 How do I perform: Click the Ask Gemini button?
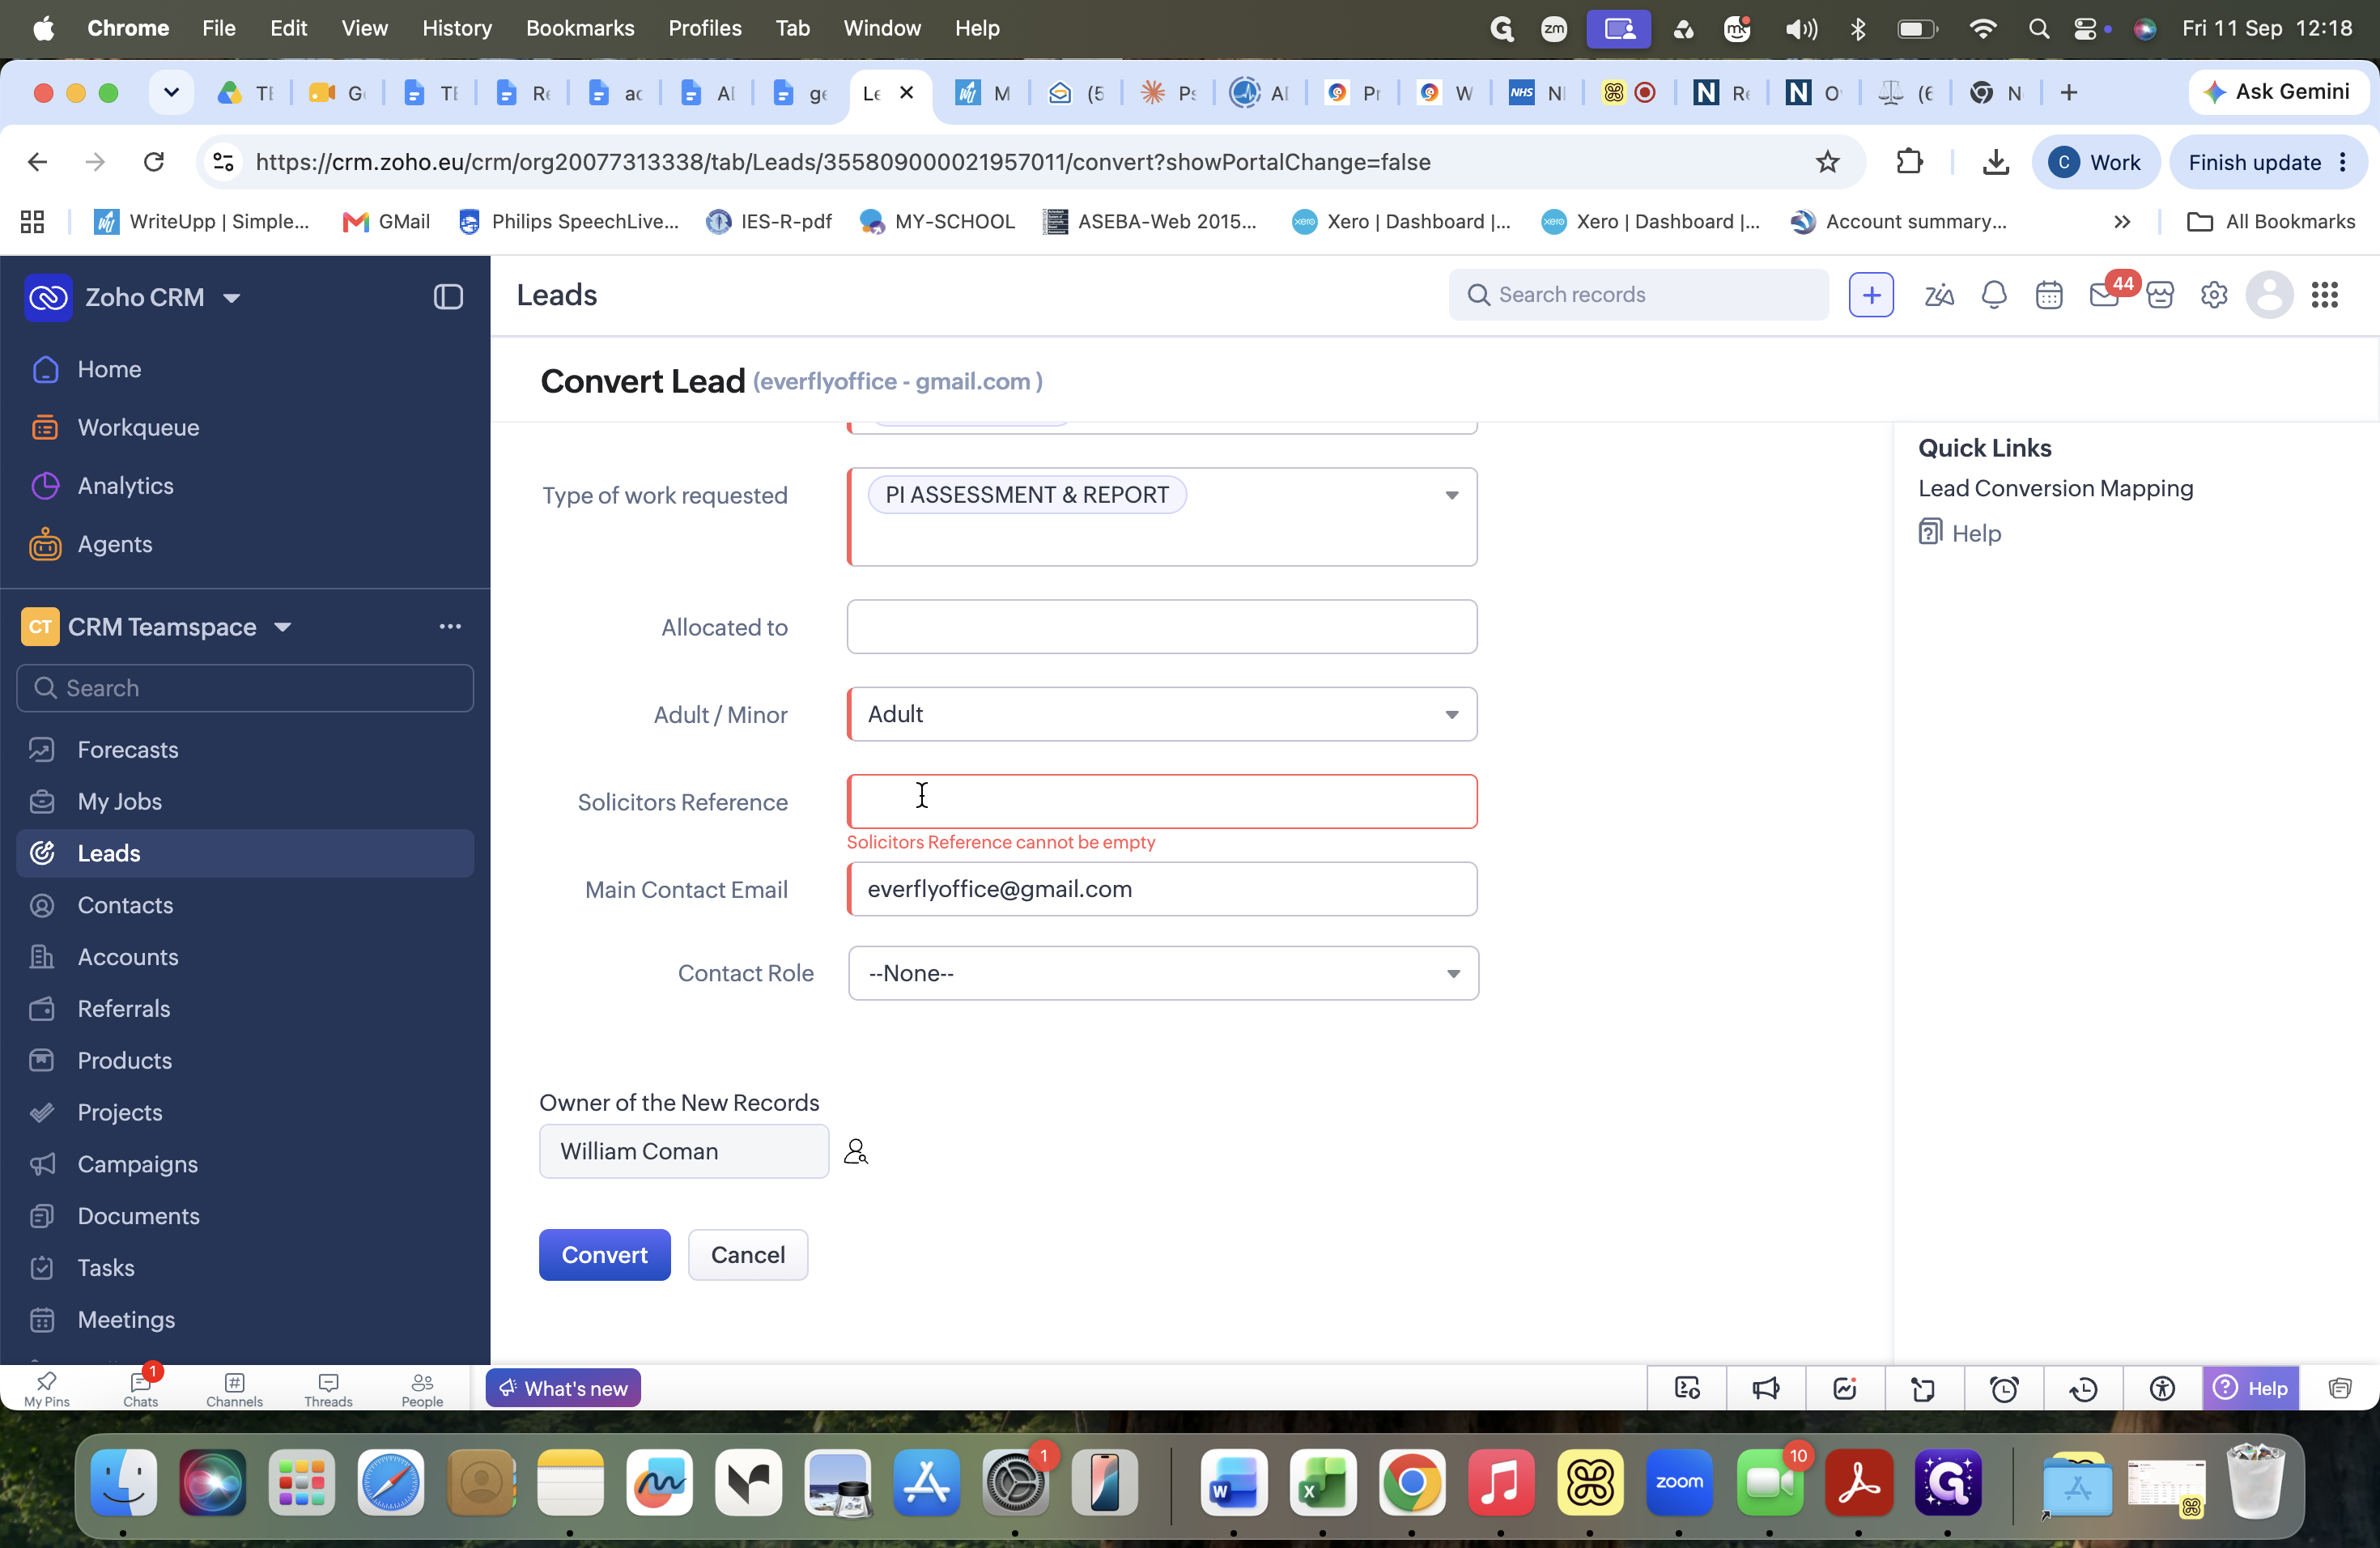(2277, 92)
